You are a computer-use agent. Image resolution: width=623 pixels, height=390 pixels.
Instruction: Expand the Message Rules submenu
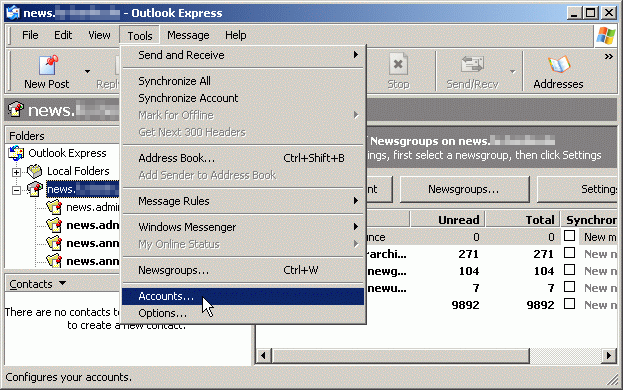click(243, 201)
